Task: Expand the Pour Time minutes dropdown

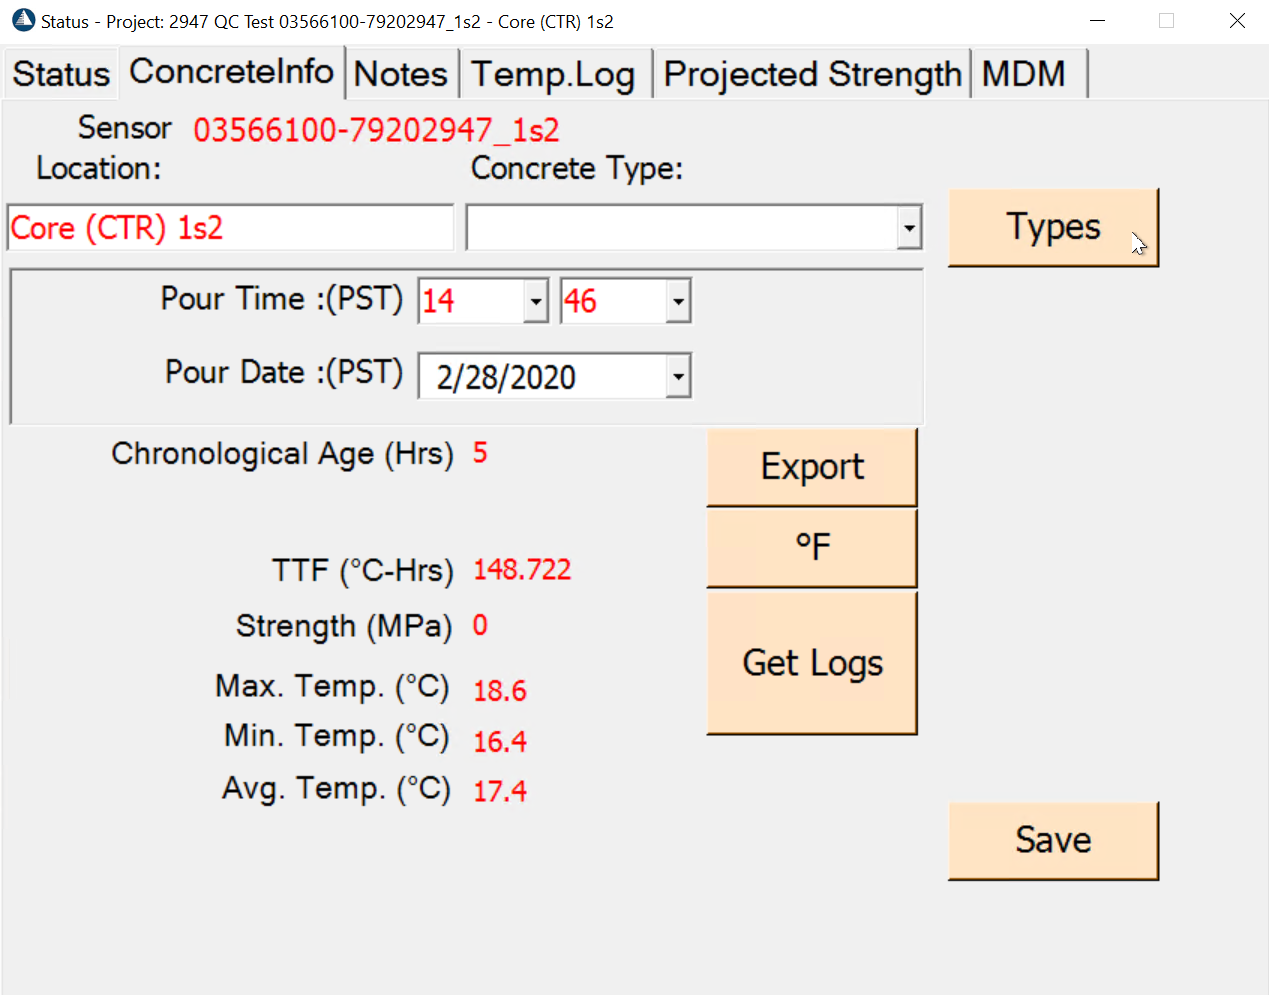Action: [678, 301]
